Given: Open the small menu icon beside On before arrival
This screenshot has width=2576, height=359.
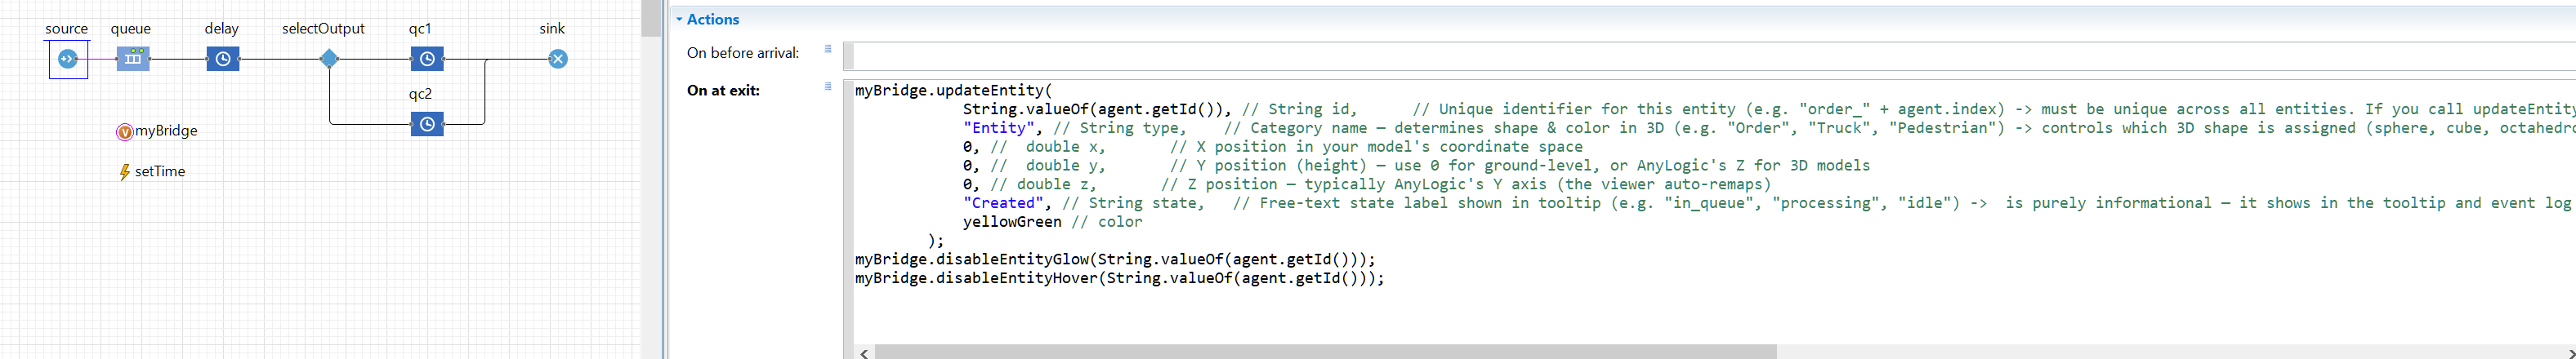Looking at the screenshot, I should pos(828,49).
